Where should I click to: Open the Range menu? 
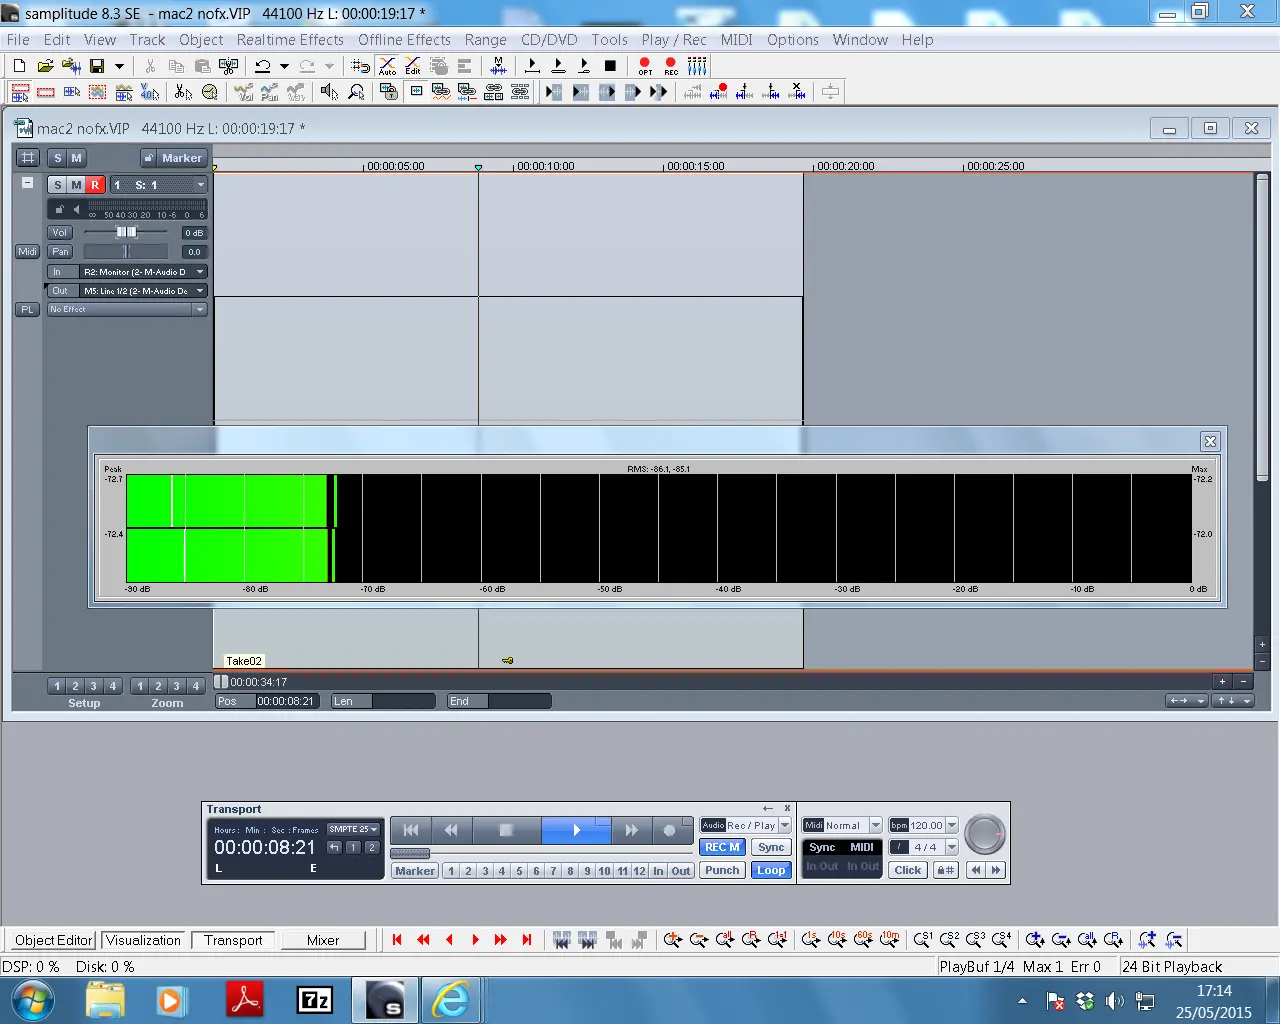[x=486, y=40]
